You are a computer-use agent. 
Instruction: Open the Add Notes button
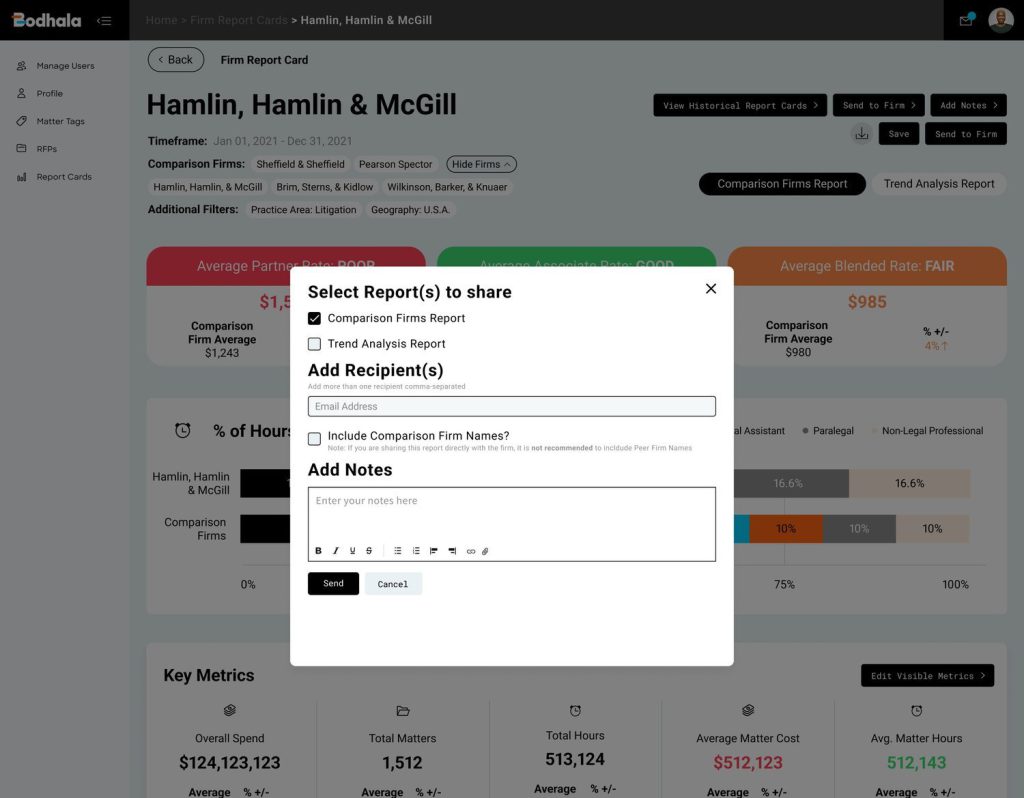point(968,105)
